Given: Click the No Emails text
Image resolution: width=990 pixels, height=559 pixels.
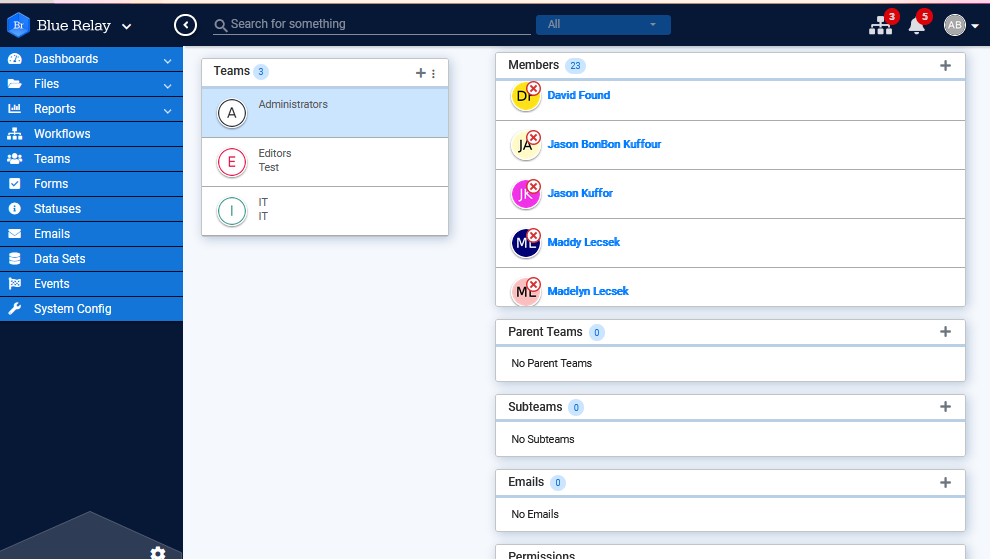Looking at the screenshot, I should click(535, 514).
